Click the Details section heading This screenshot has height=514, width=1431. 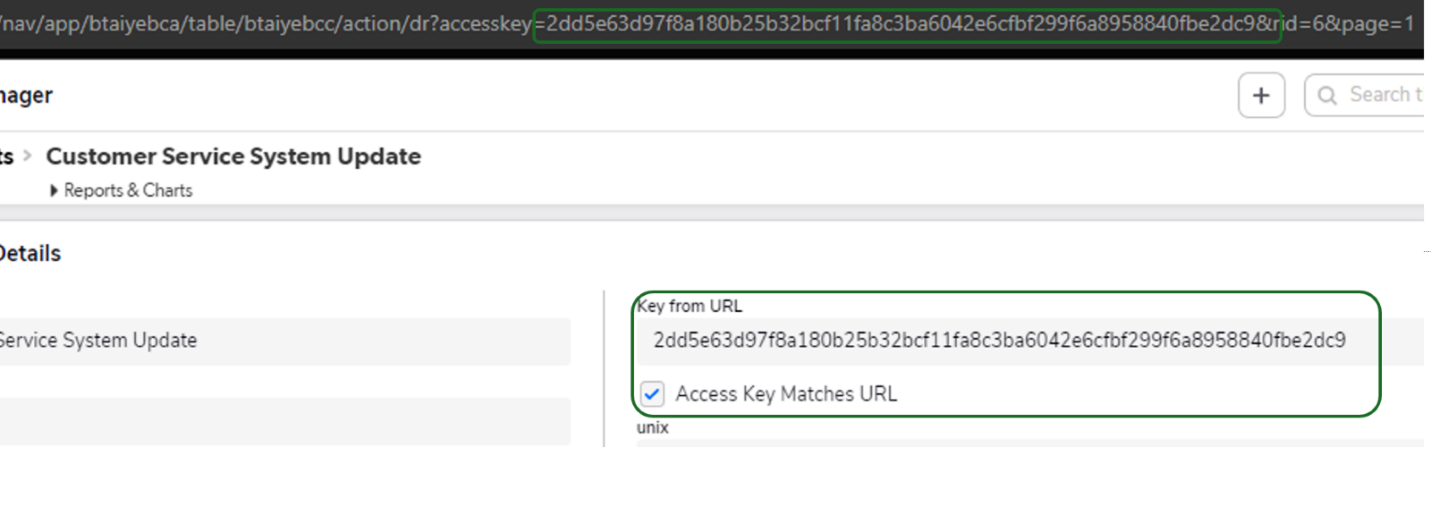pyautogui.click(x=30, y=254)
